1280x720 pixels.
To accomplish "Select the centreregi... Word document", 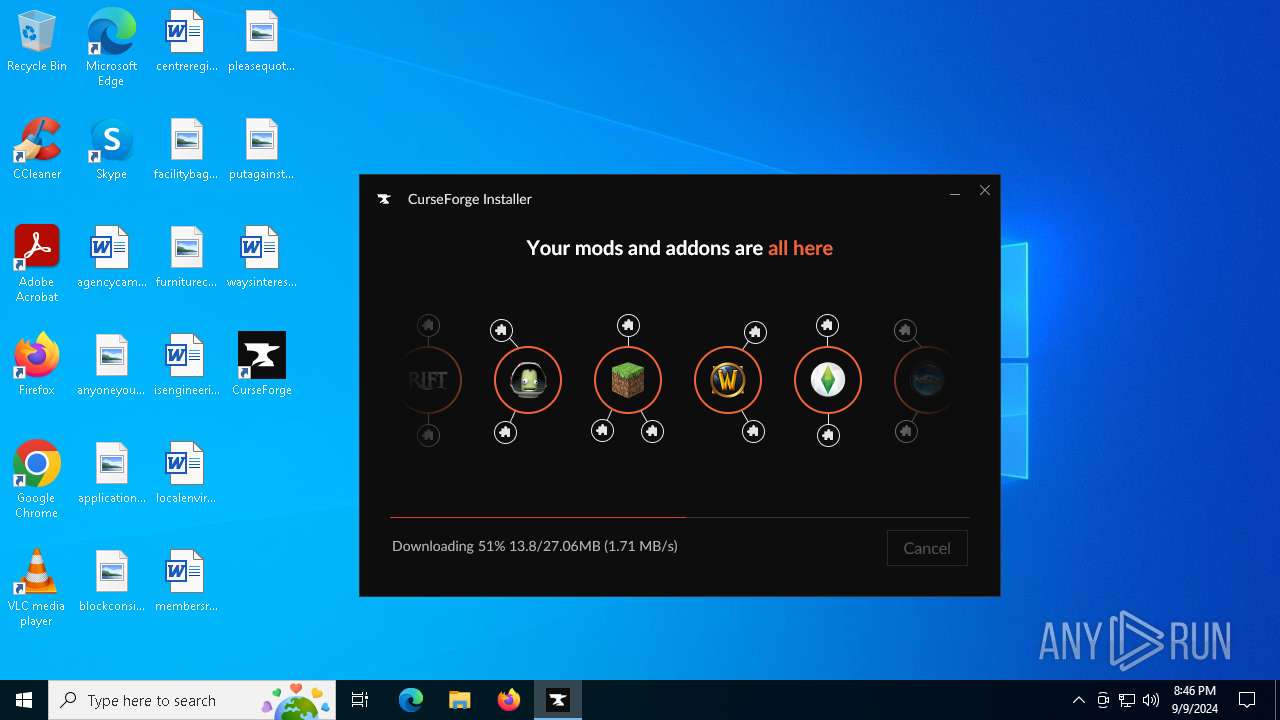I will coord(186,42).
